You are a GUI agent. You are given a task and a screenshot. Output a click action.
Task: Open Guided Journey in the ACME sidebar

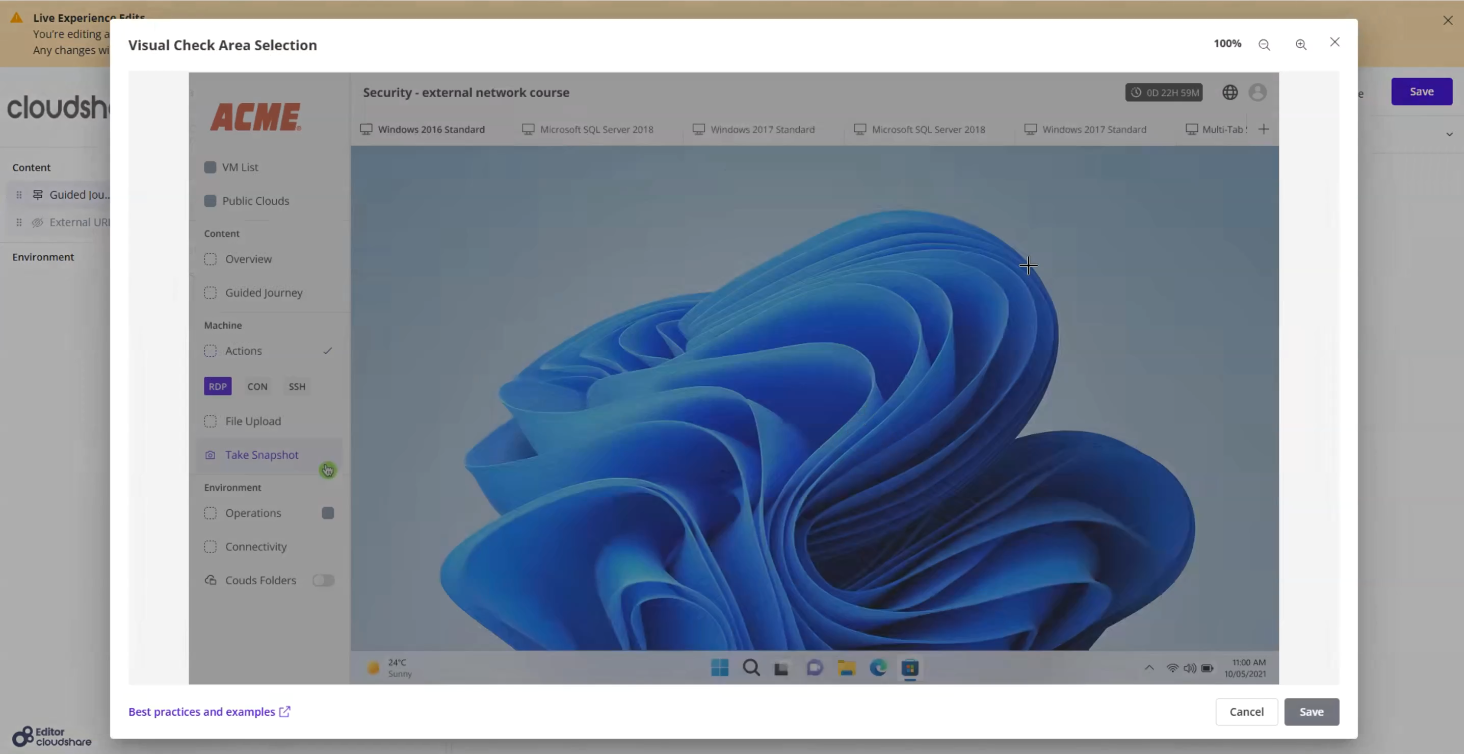pos(264,293)
